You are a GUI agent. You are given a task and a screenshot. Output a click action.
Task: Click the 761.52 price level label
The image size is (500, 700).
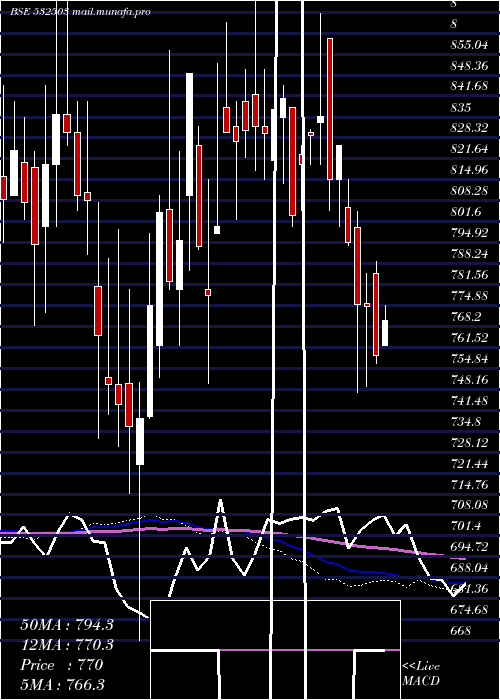[x=471, y=338]
